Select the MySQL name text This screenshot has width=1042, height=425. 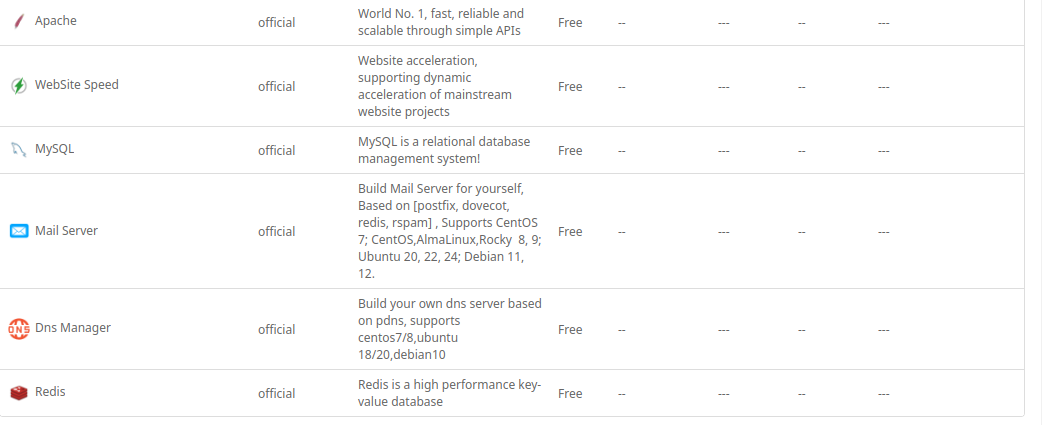[x=54, y=149]
